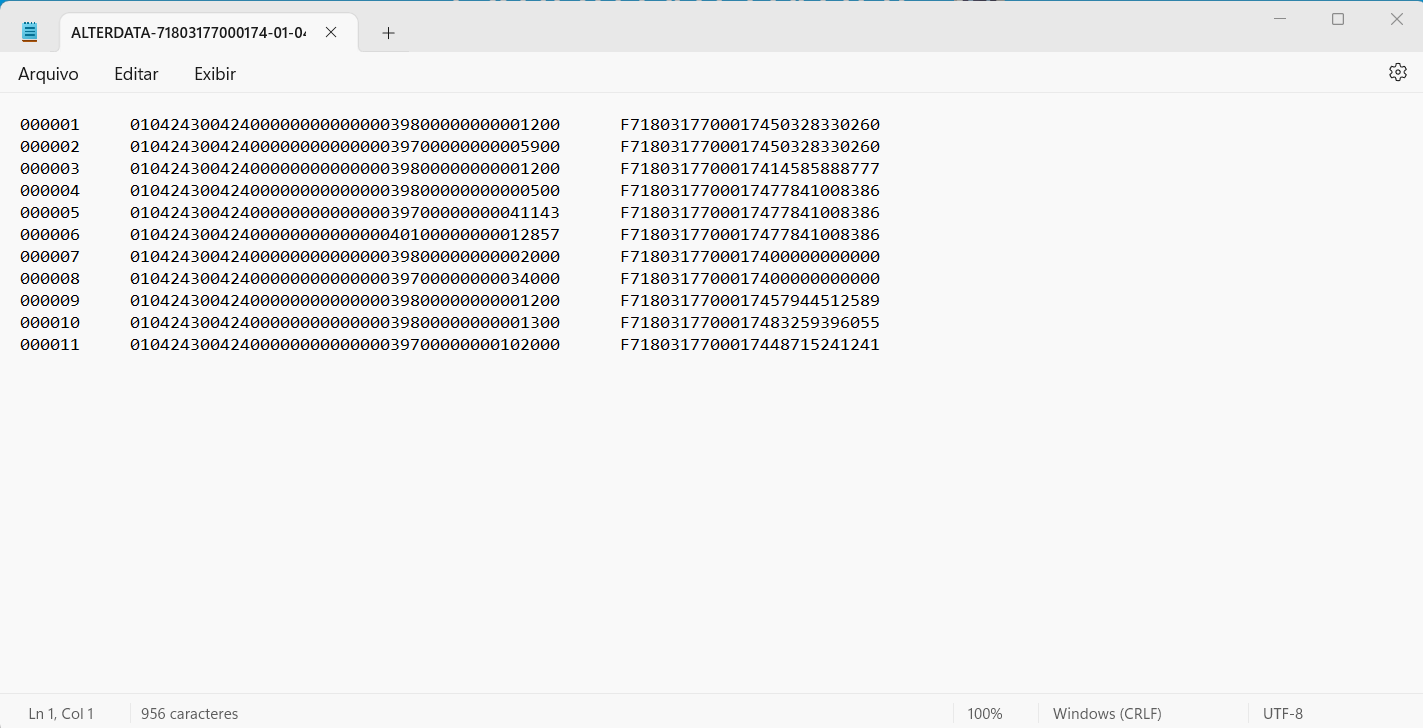Click code F71803177000174145858888777
Image resolution: width=1423 pixels, height=728 pixels.
[750, 169]
